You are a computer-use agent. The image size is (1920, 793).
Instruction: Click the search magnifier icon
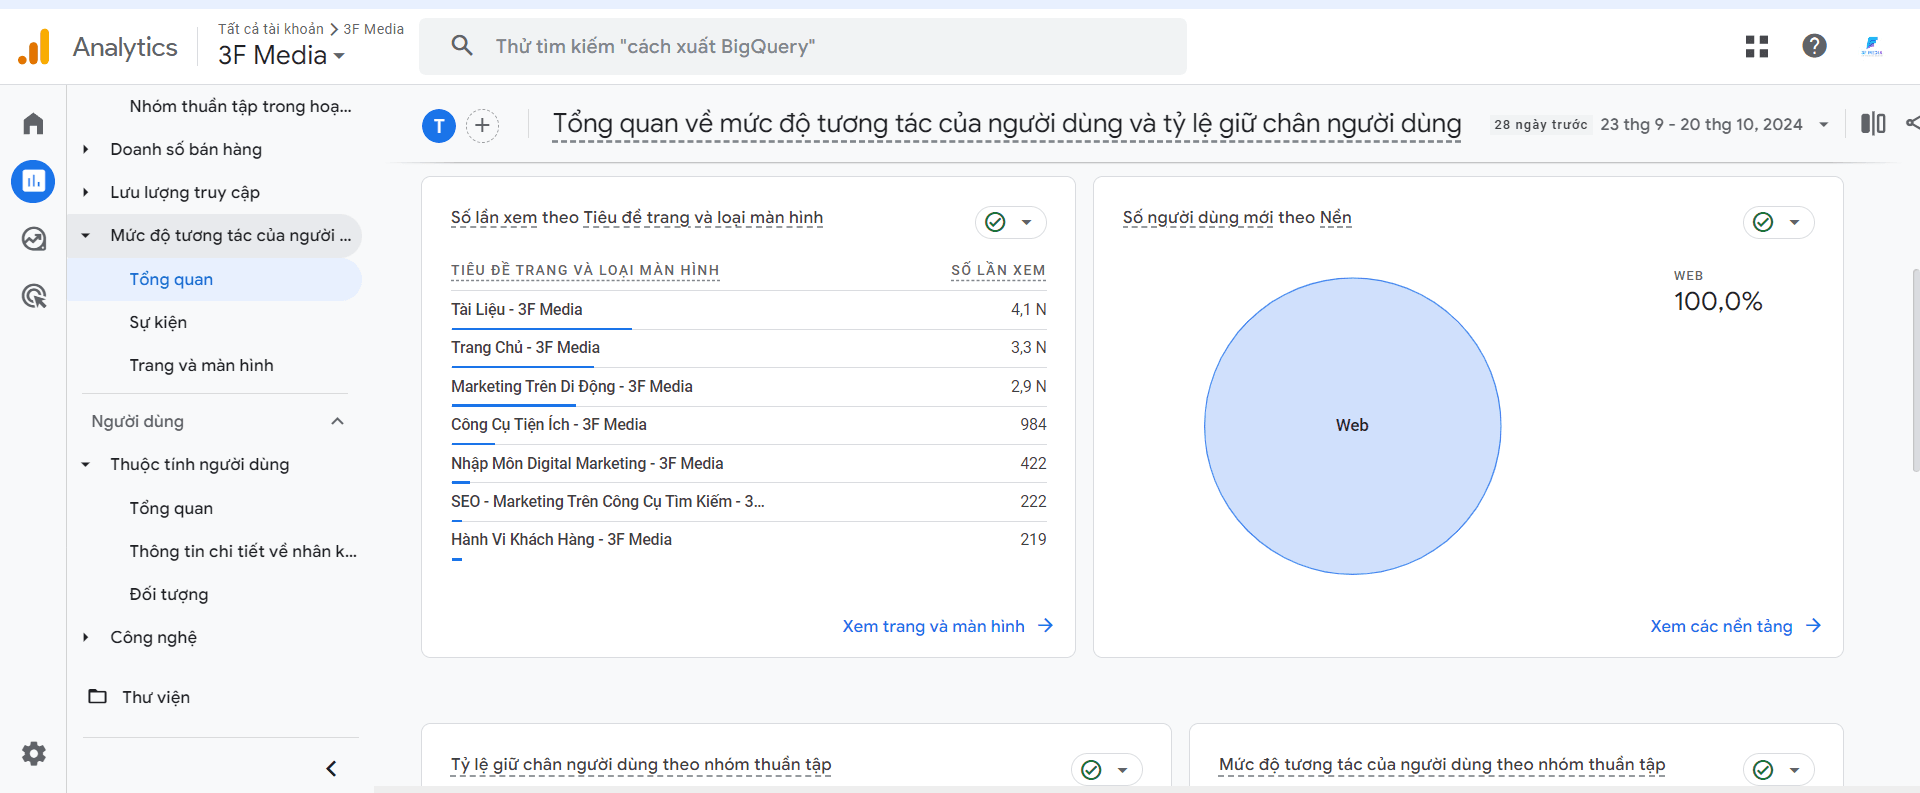click(x=462, y=46)
